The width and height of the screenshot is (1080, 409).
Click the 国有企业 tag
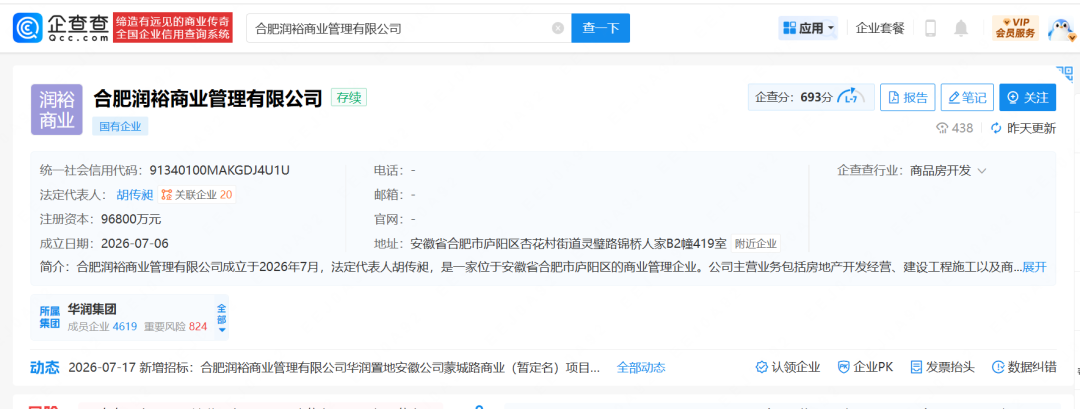[121, 127]
